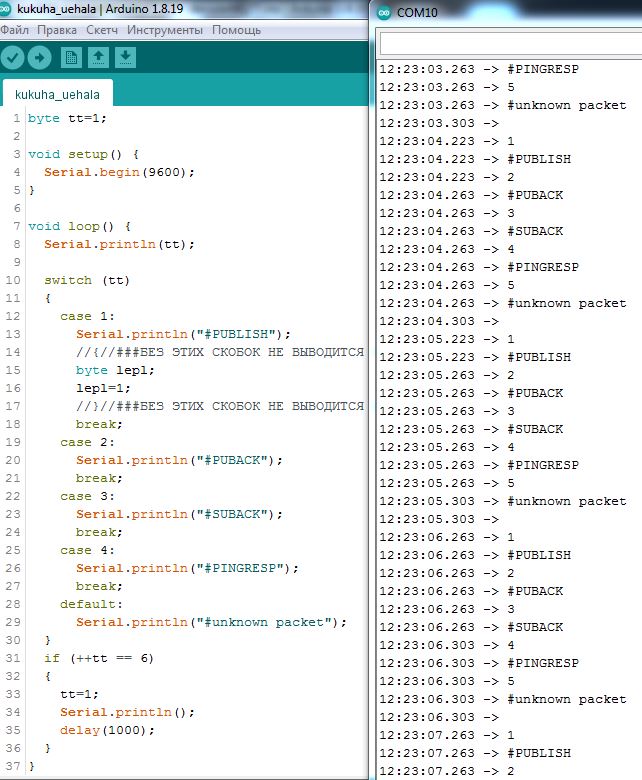Click the Upload (arrow) toolbar button

[x=39, y=58]
